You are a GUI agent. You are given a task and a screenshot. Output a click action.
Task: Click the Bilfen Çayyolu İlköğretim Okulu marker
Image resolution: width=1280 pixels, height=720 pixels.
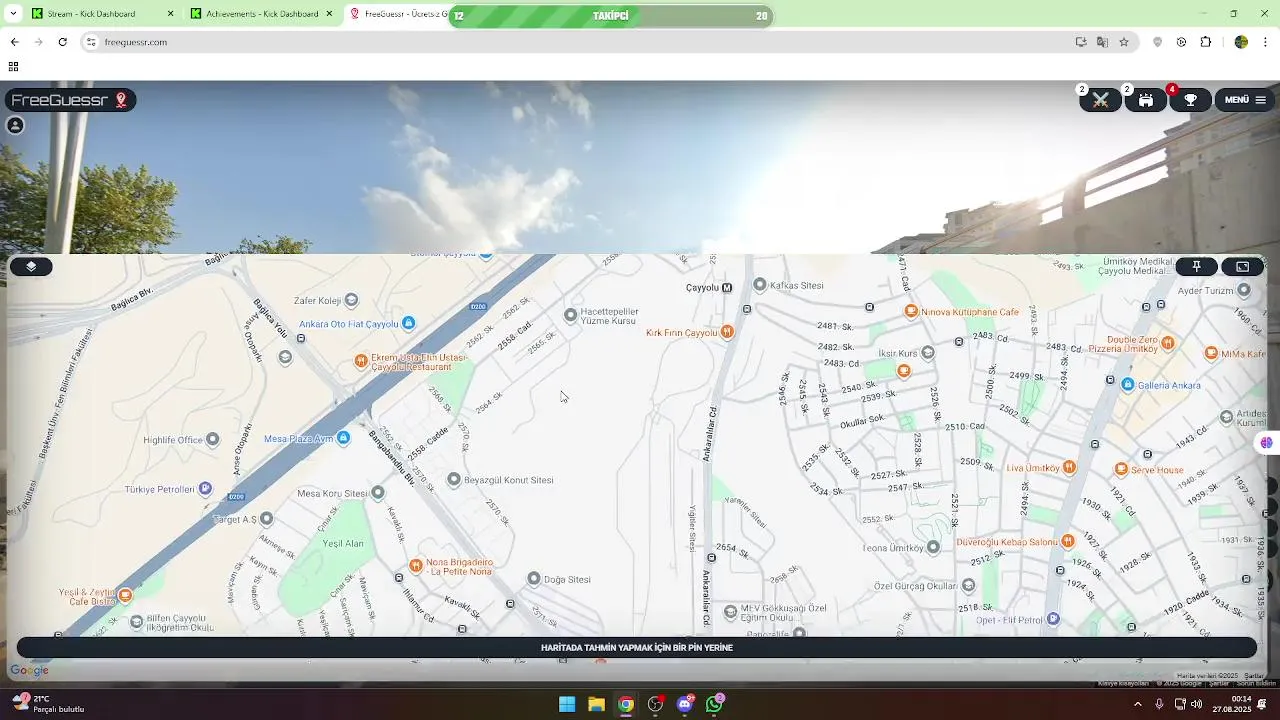(x=137, y=622)
